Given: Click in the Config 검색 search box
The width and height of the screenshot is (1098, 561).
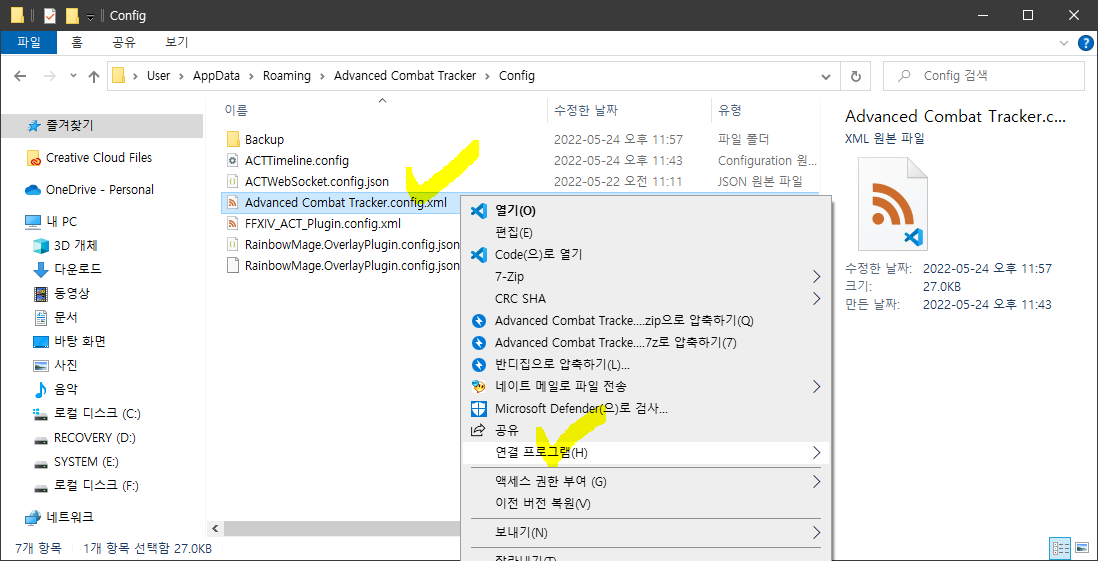Looking at the screenshot, I should 983,76.
